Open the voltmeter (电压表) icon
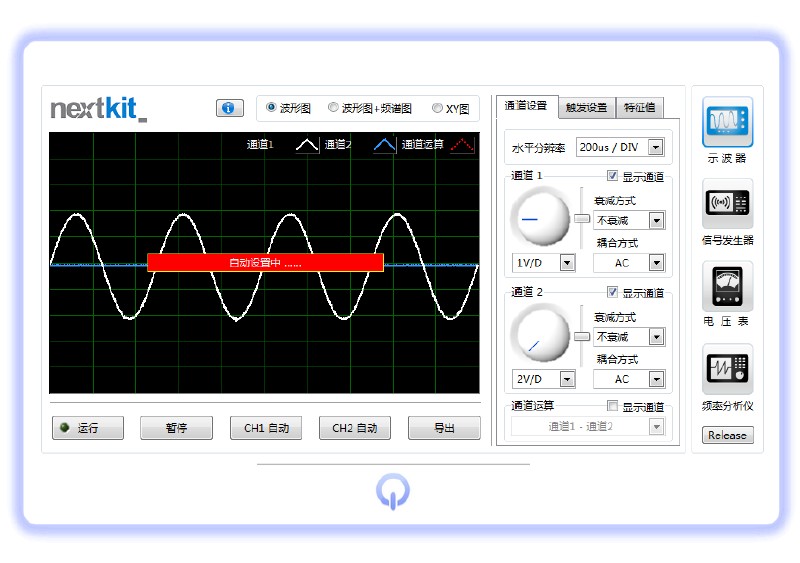 pyautogui.click(x=727, y=286)
